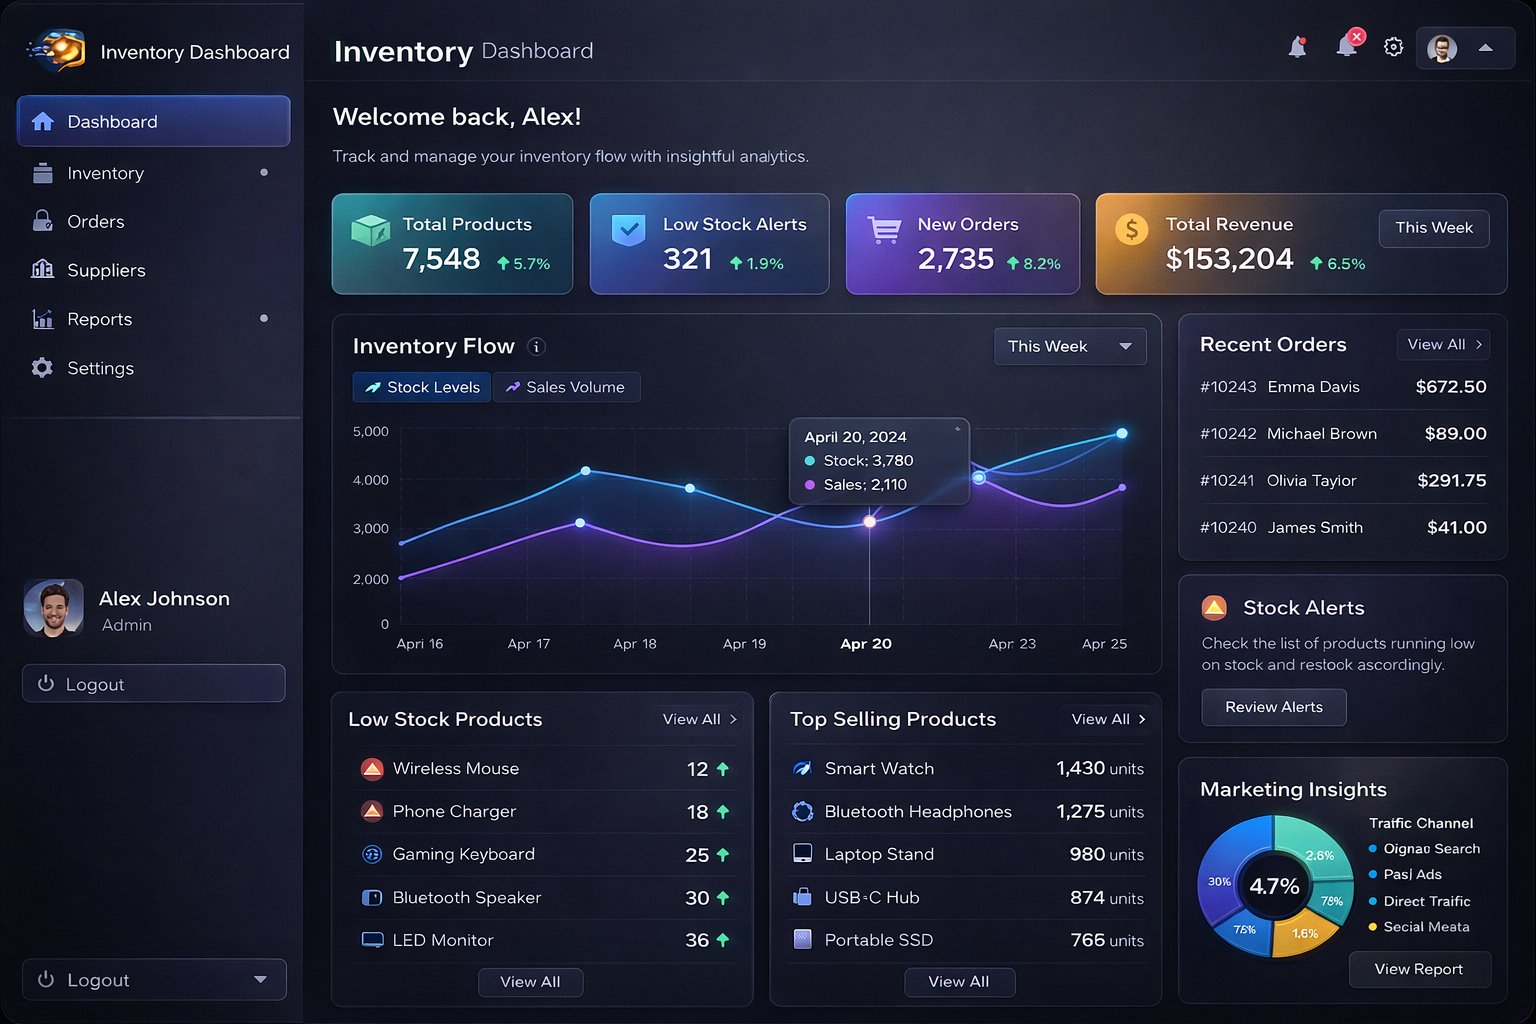This screenshot has height=1024, width=1536.
Task: Enable the Sales Volume overlay
Action: tap(567, 387)
